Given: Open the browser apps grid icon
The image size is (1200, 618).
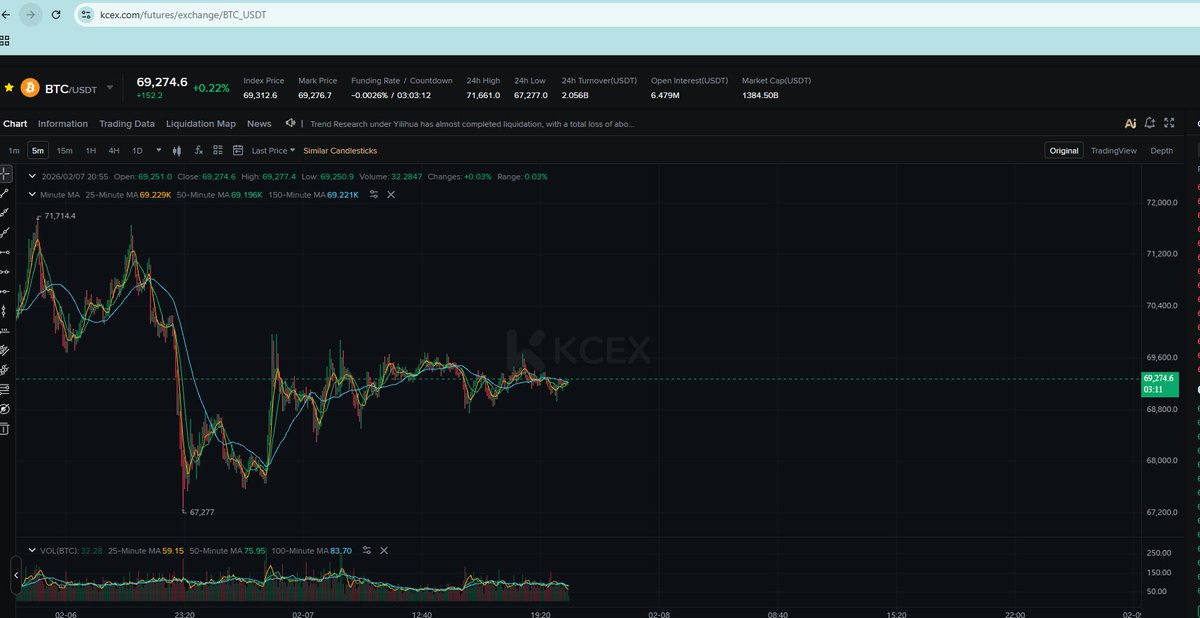Looking at the screenshot, I should (x=5, y=41).
